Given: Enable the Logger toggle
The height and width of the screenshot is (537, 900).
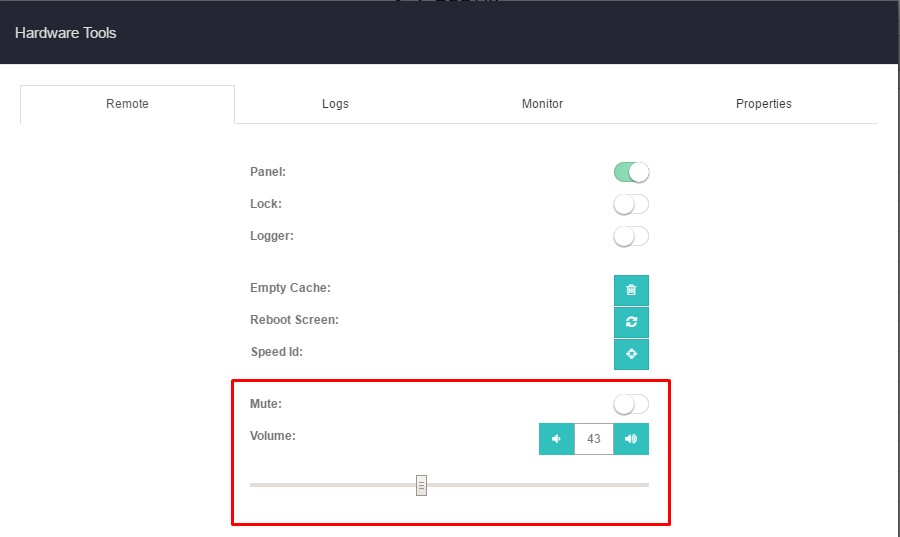Looking at the screenshot, I should pos(631,236).
